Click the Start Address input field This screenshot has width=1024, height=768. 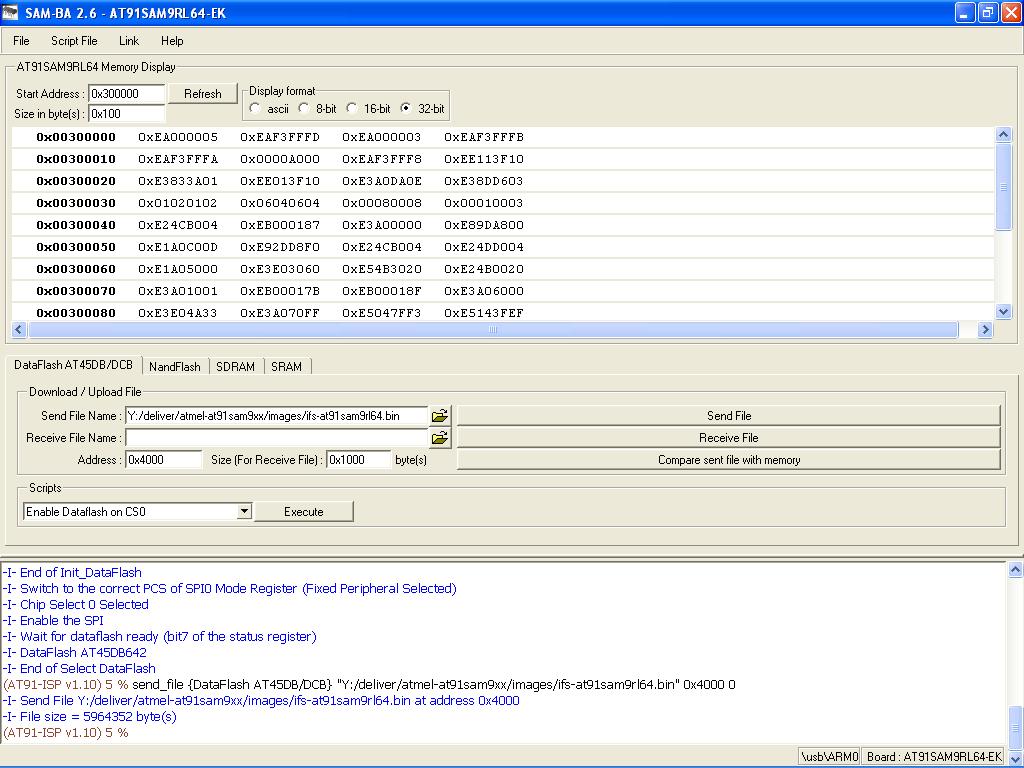click(x=127, y=94)
